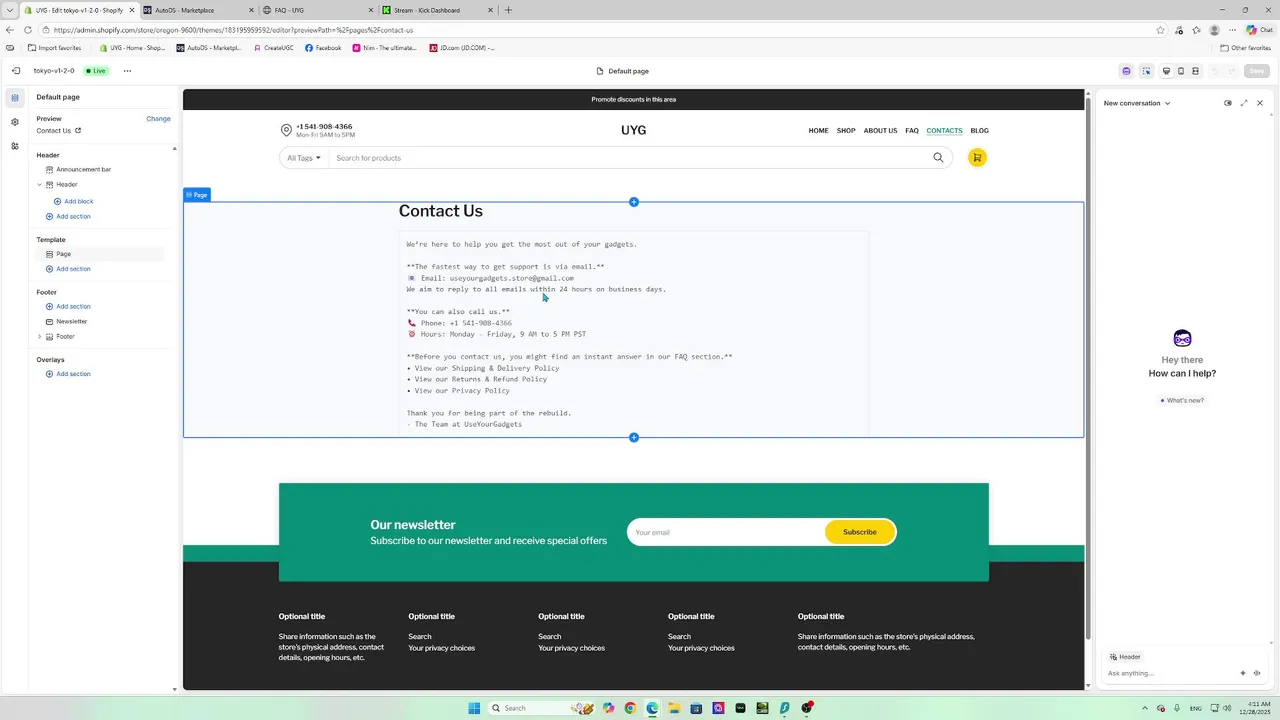The height and width of the screenshot is (720, 1280).
Task: Bookmark page with star icon in address bar
Action: click(1160, 30)
